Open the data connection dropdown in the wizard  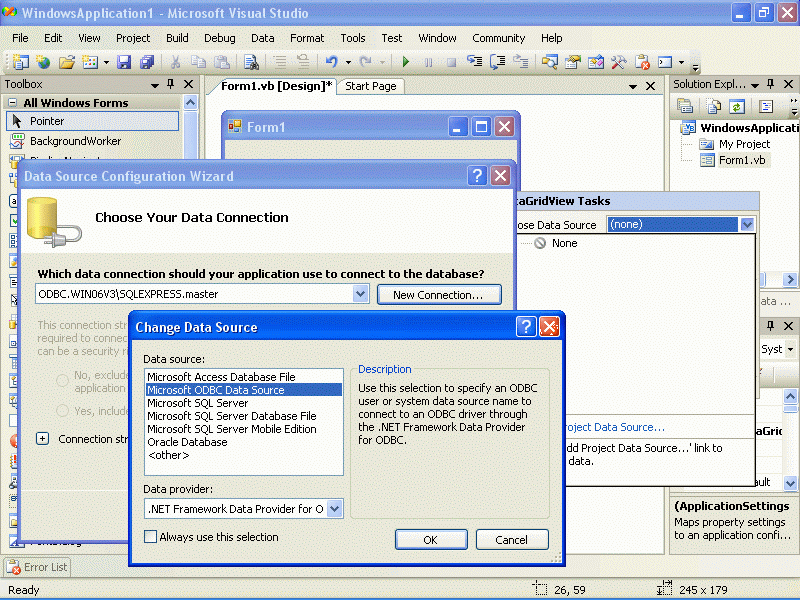360,294
